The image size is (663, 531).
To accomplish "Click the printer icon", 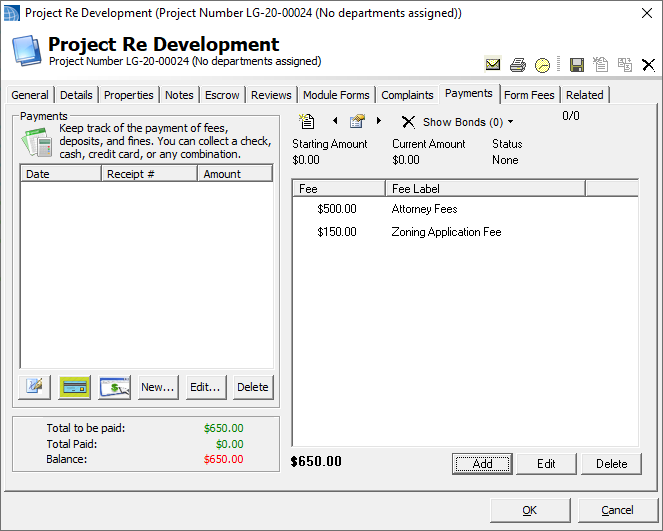I will (518, 65).
